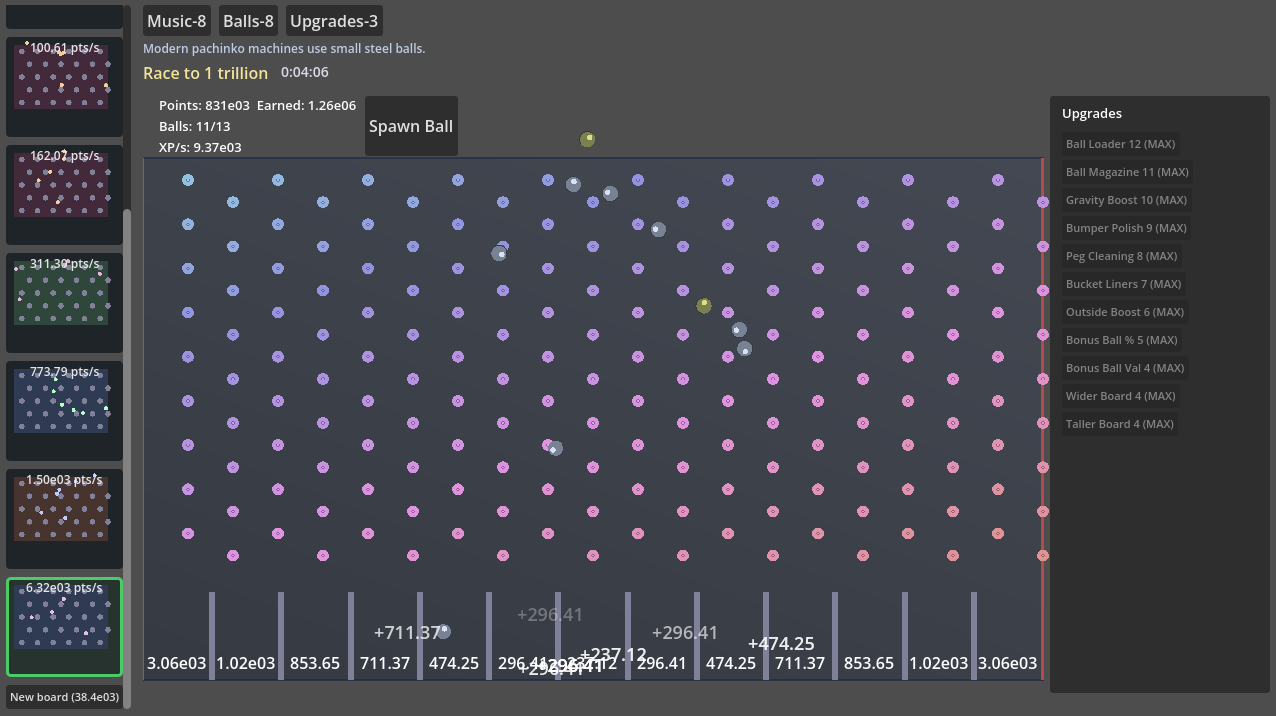1276x716 pixels.
Task: Click the Peg Cleaning 8 (MAX) upgrade
Action: (x=1121, y=256)
